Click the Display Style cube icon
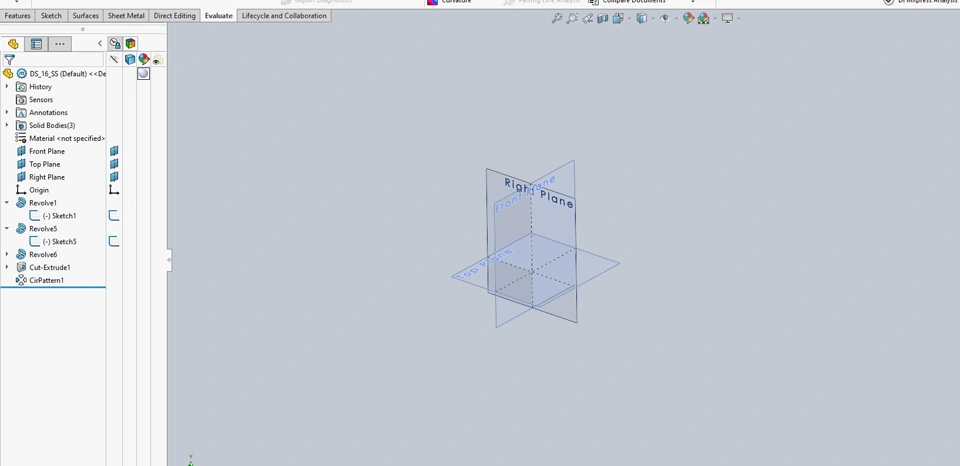This screenshot has height=466, width=960. click(x=641, y=19)
